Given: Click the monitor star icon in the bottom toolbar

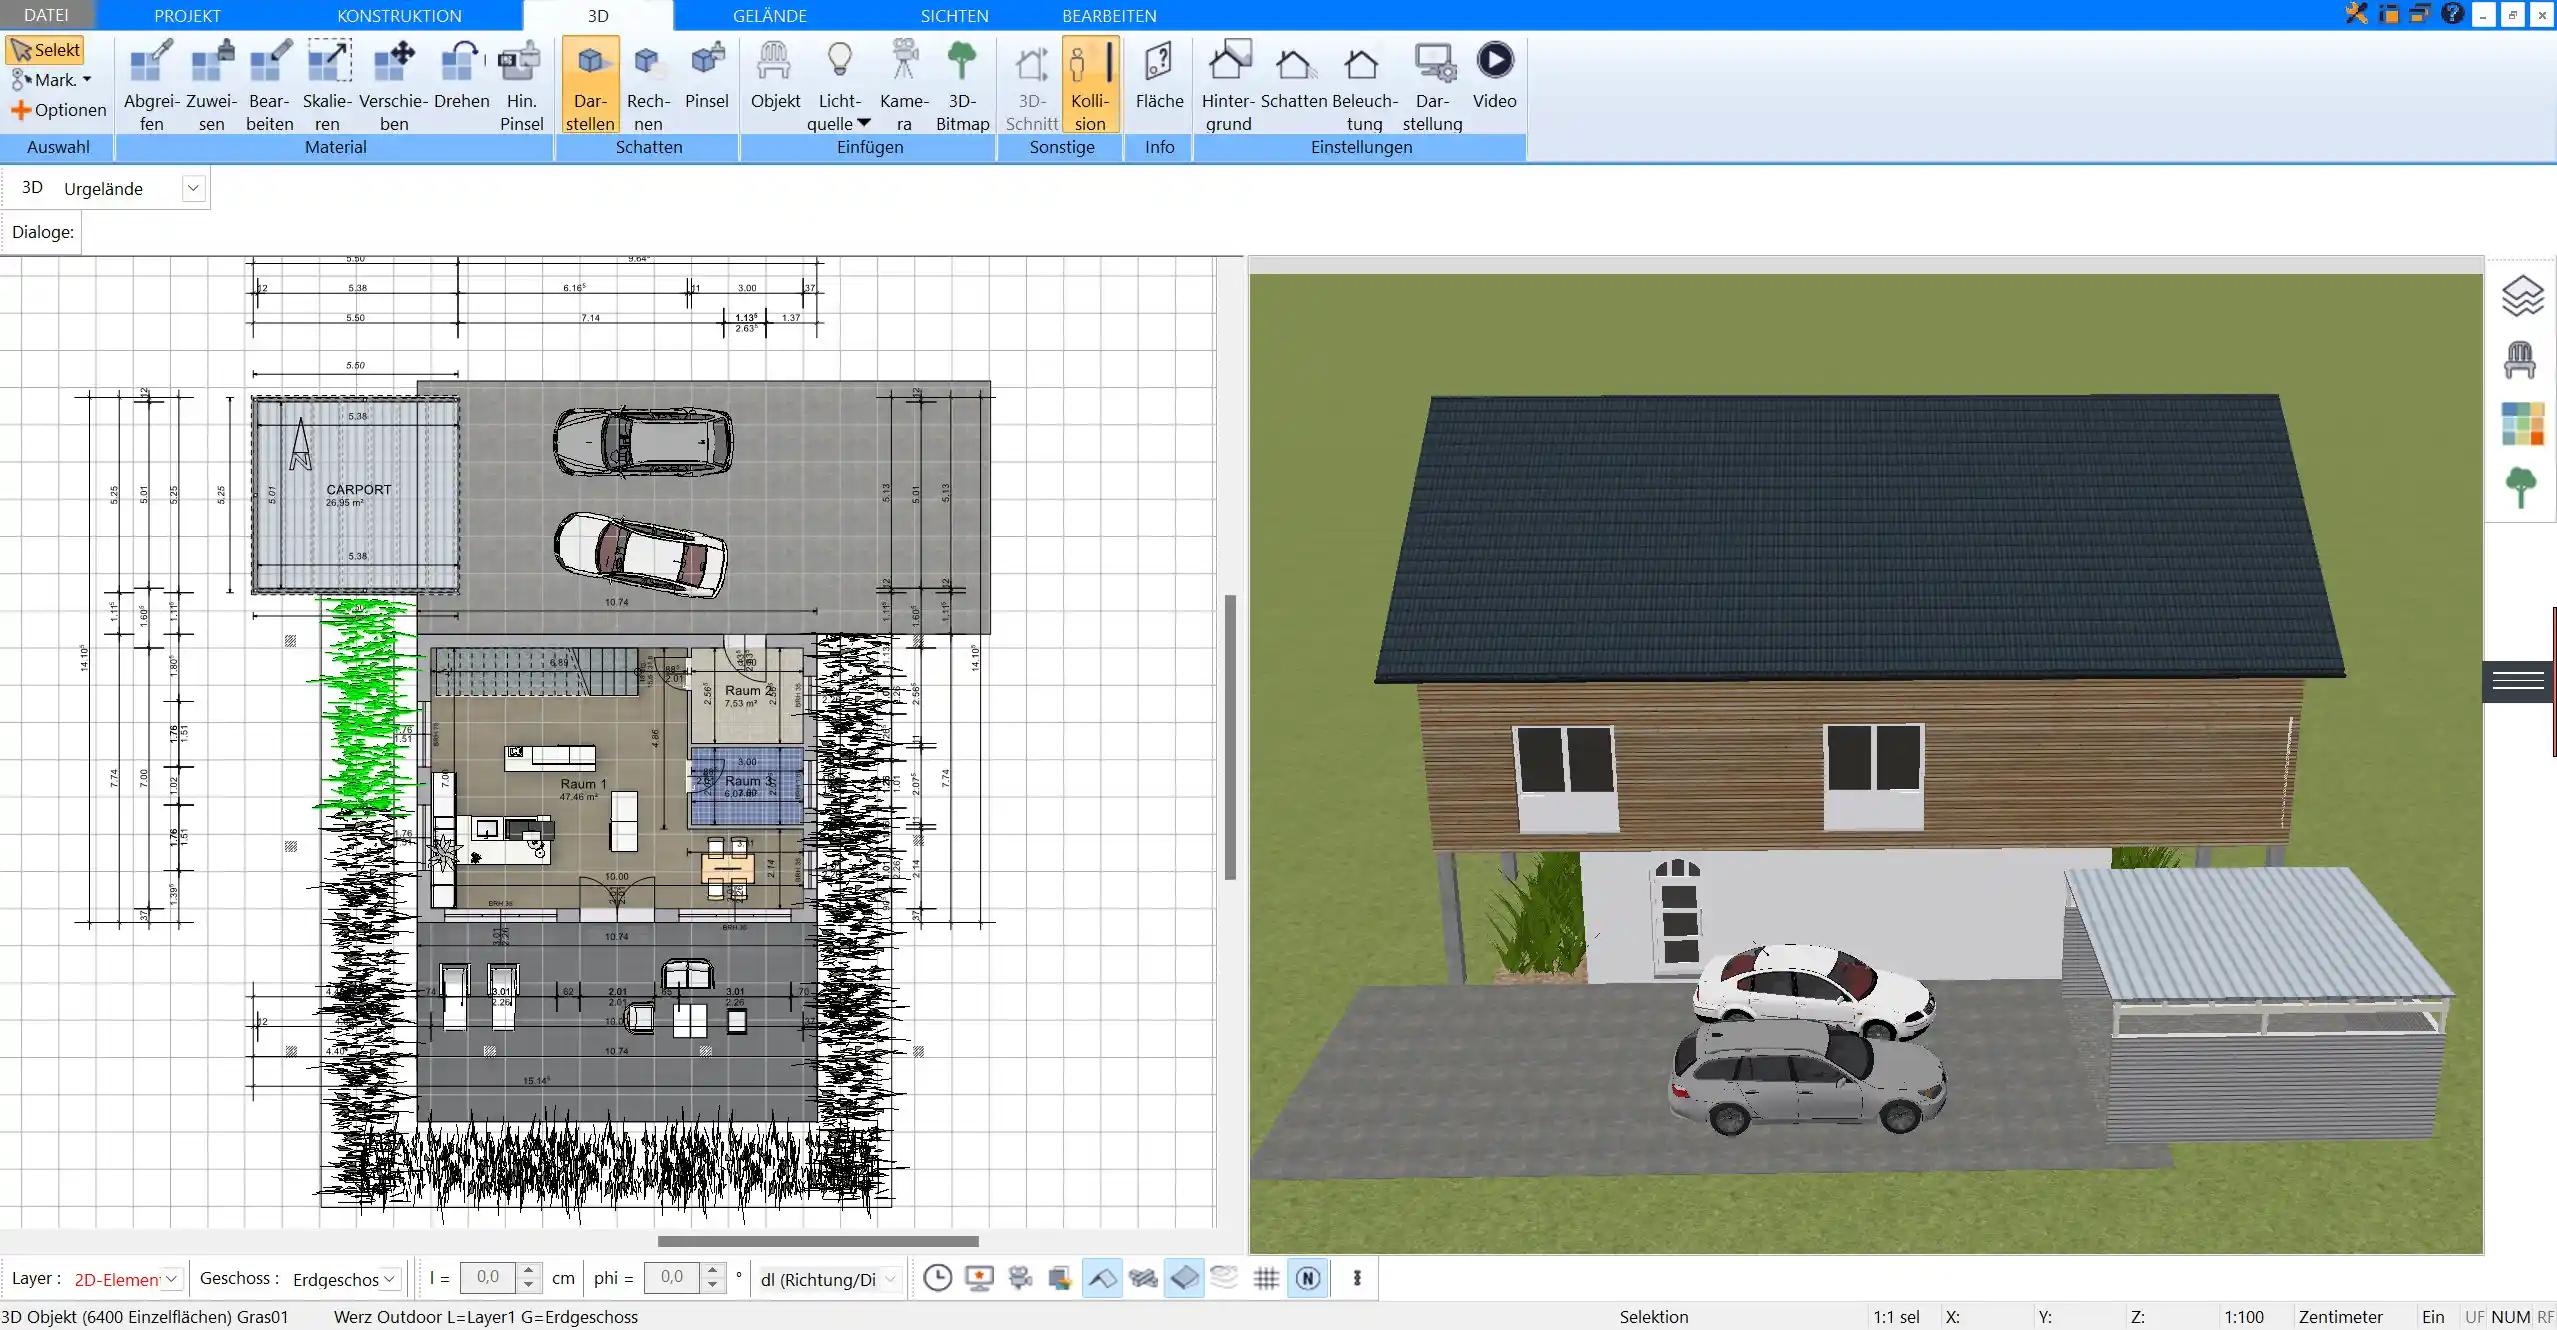Looking at the screenshot, I should coord(979,1277).
